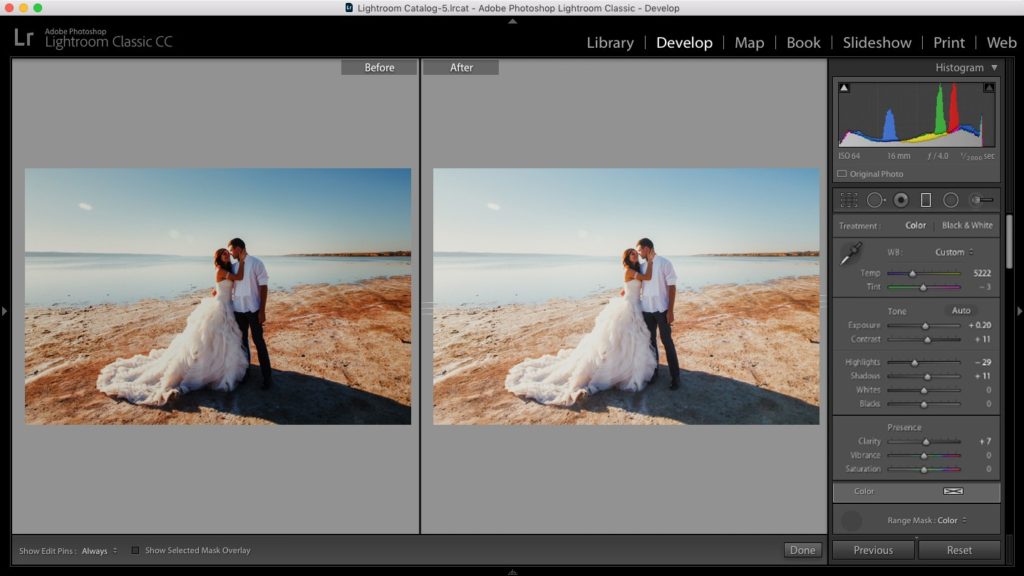Click the Clarity slider handle
The width and height of the screenshot is (1024, 576).
point(925,442)
